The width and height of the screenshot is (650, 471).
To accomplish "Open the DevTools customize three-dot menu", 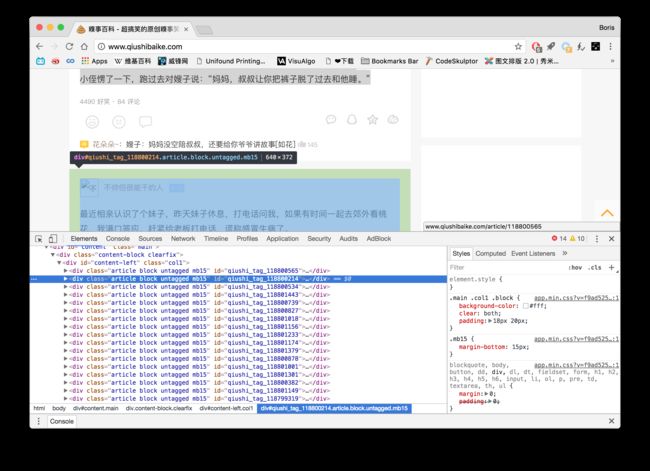I will point(597,239).
